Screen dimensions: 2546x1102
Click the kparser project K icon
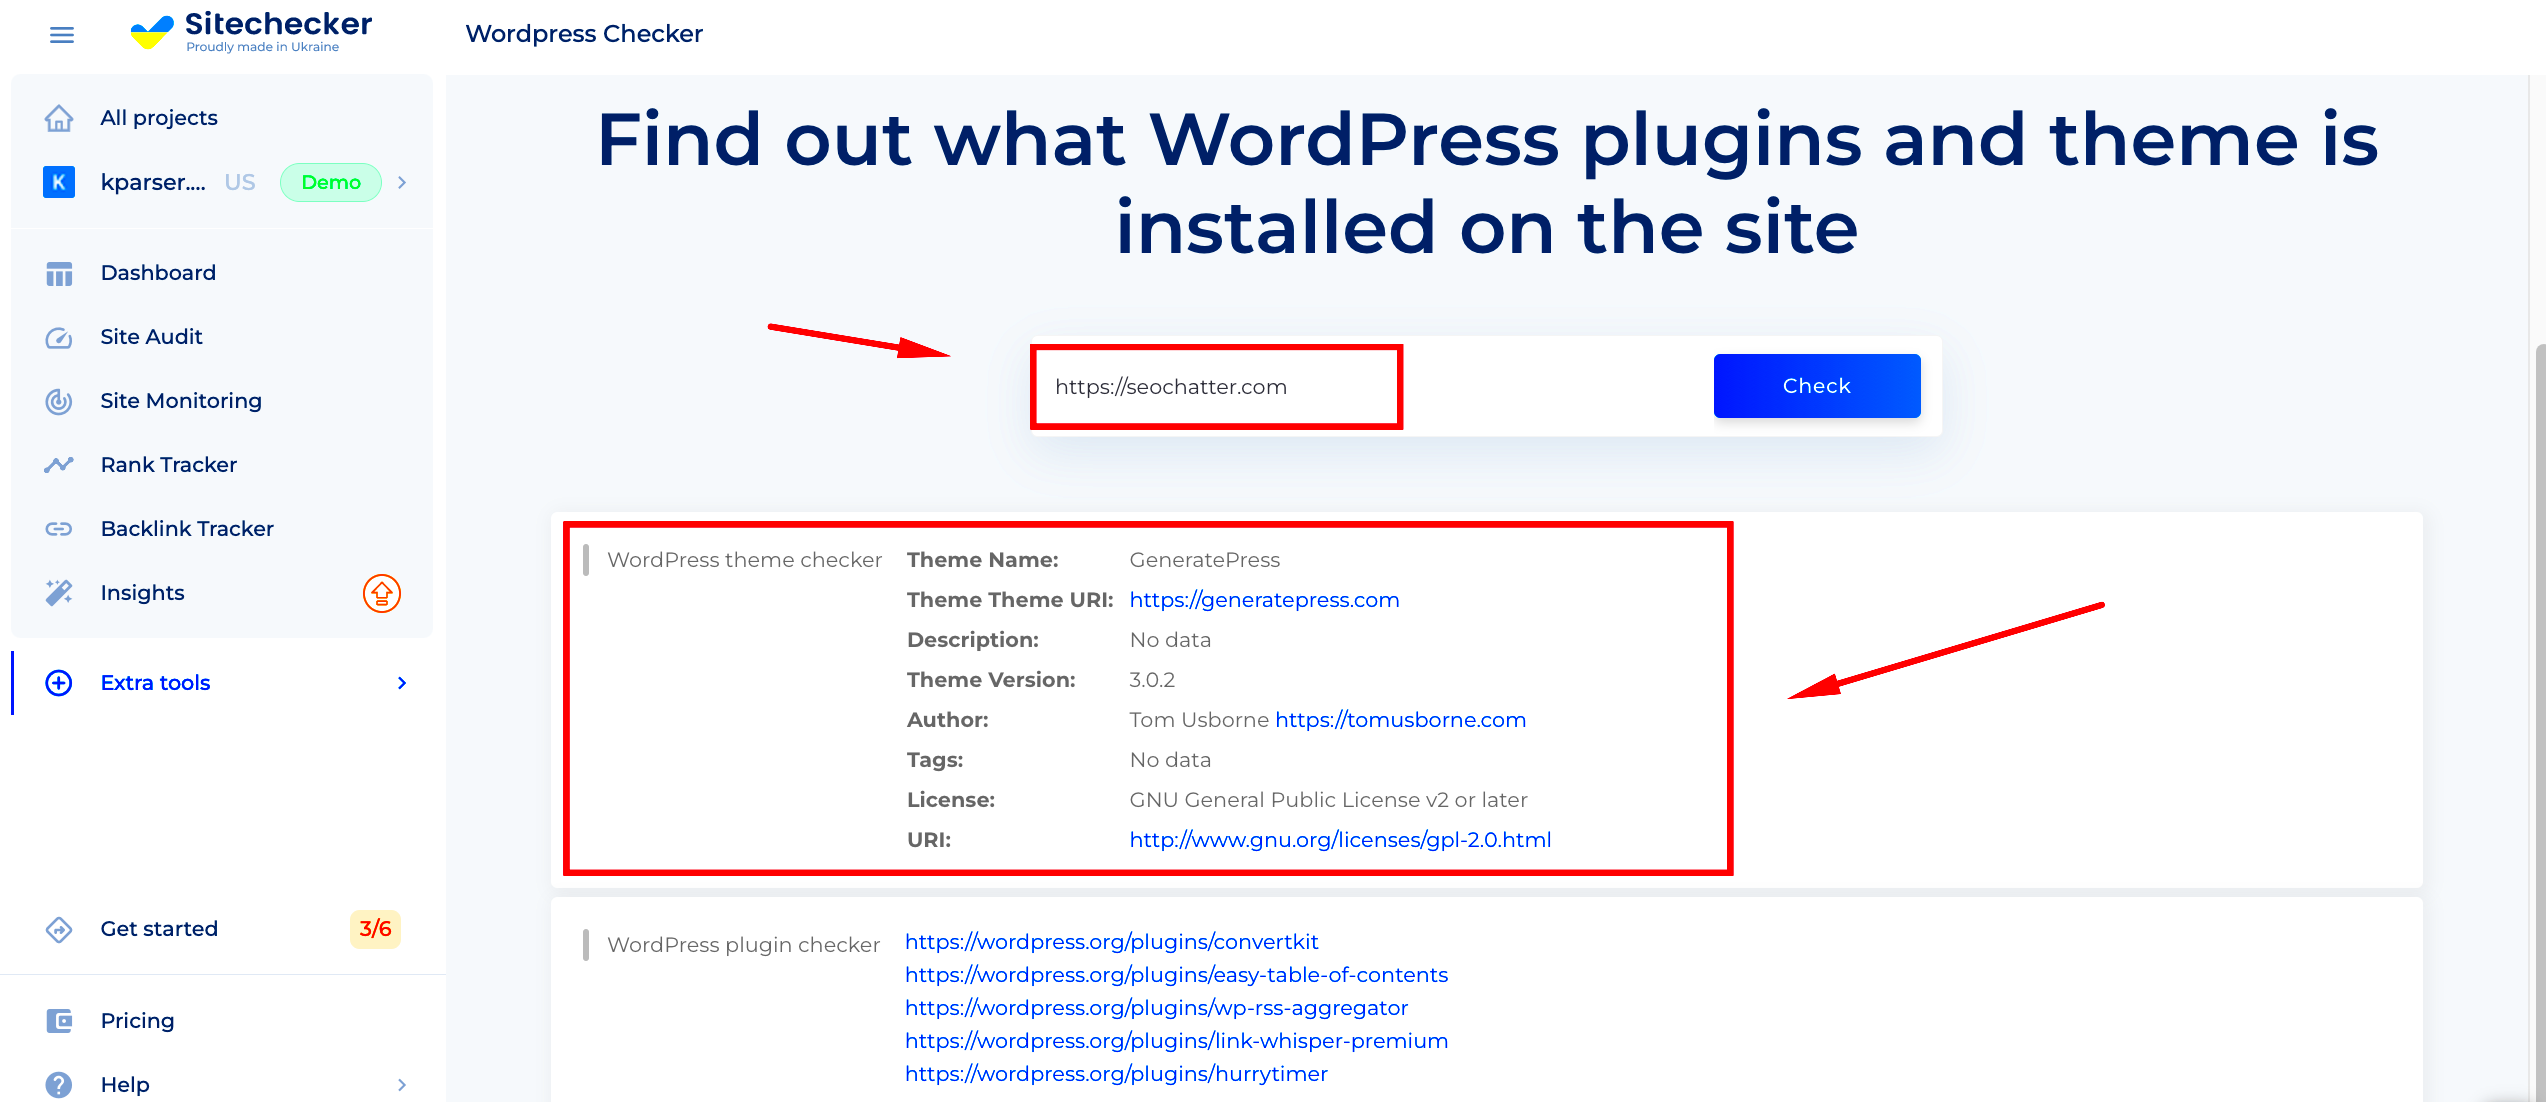[59, 182]
